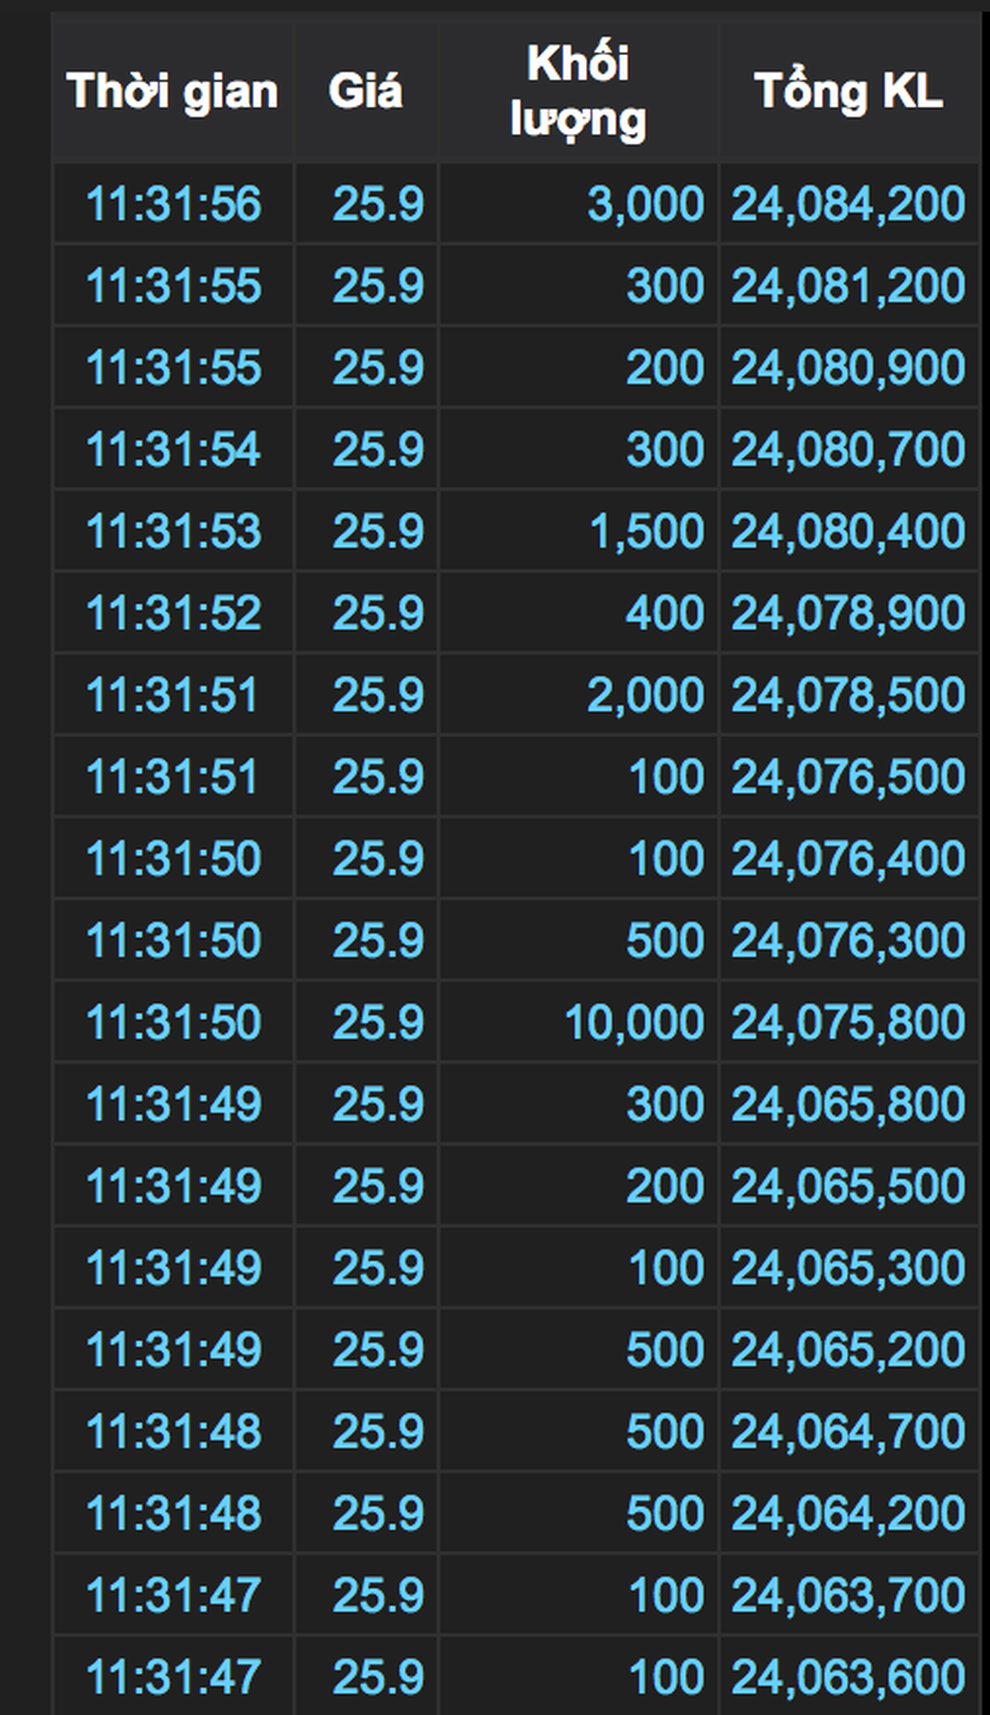
Task: Sort by the Khối lượng column header
Action: click(578, 92)
